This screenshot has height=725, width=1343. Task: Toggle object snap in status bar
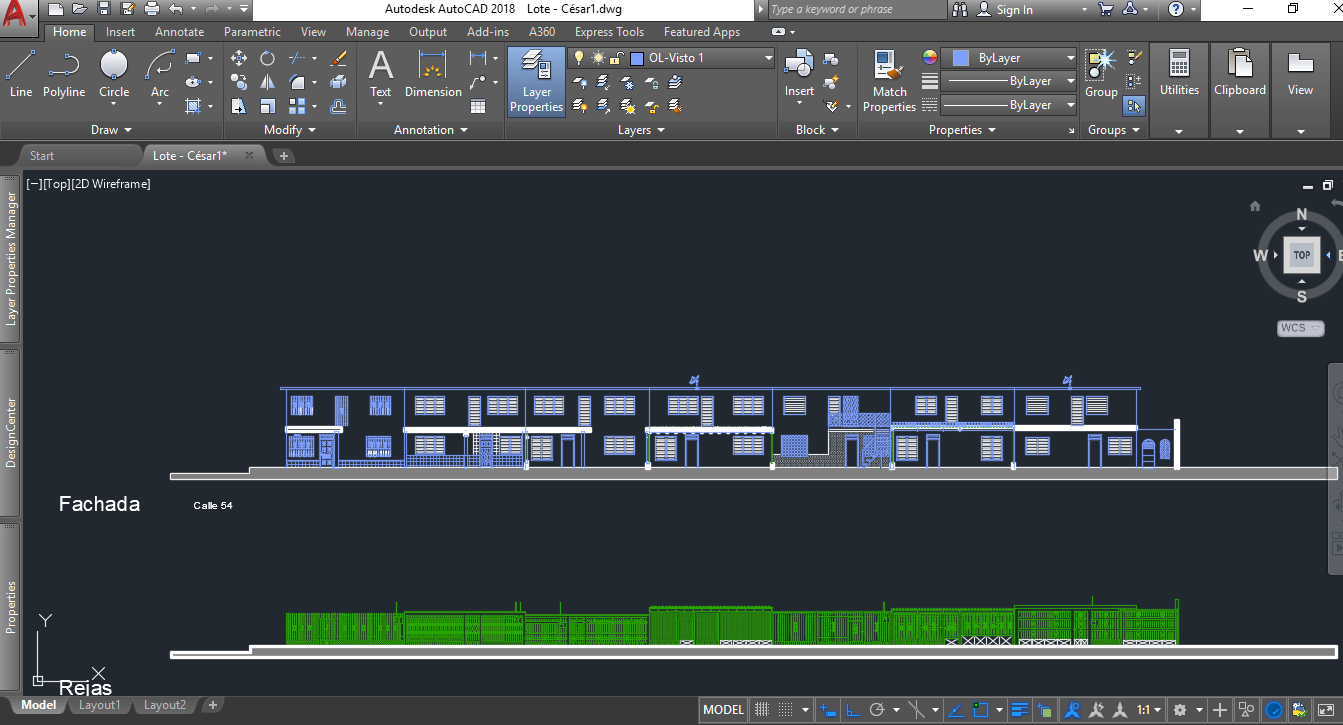pos(981,710)
